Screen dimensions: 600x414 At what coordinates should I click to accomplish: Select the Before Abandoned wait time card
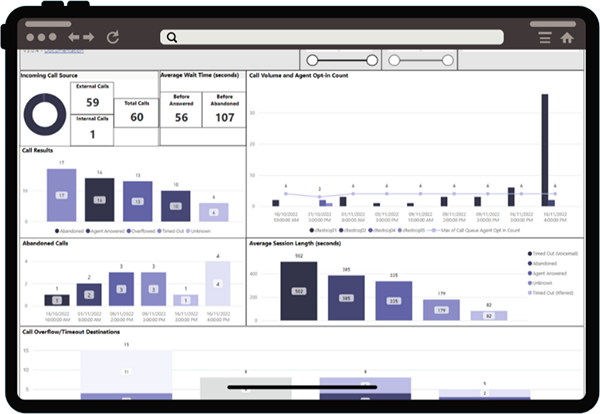[224, 109]
